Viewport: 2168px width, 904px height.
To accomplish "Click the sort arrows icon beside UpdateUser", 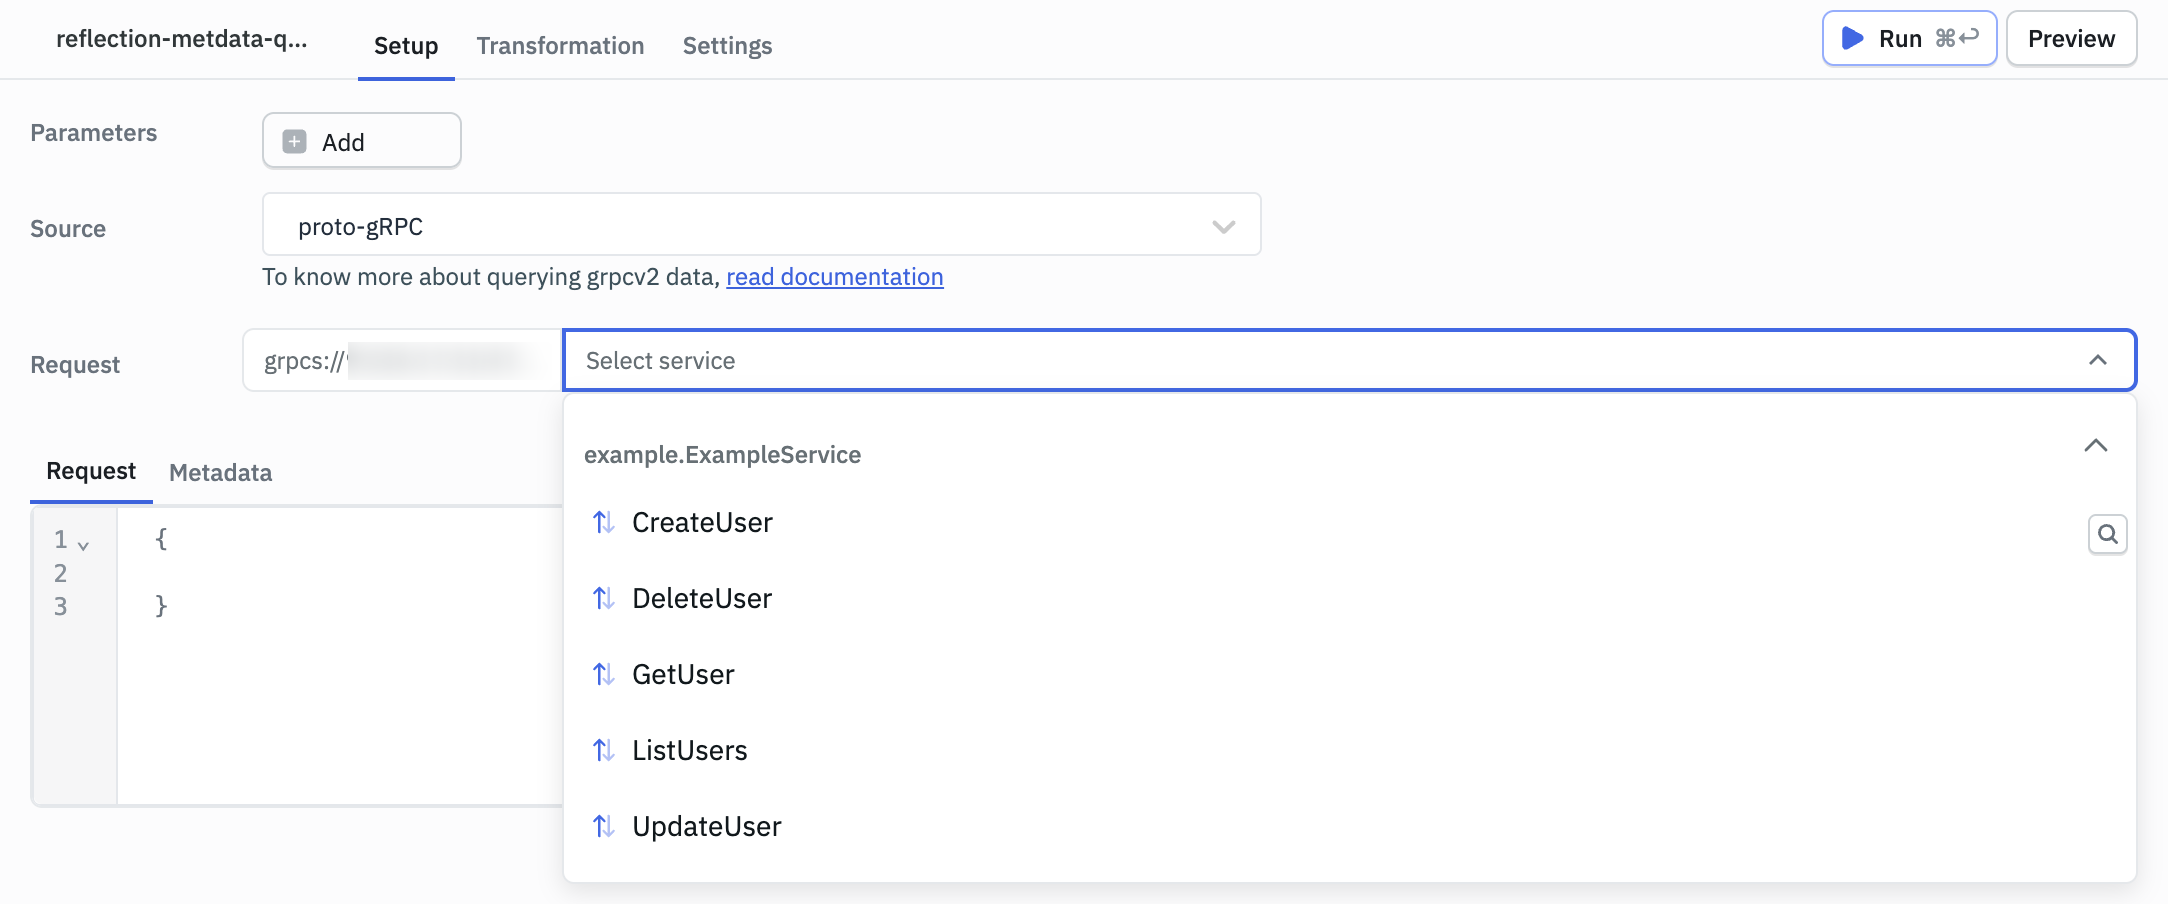I will click(x=604, y=826).
